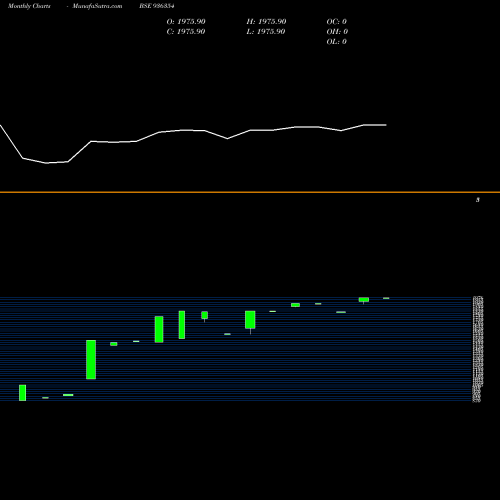
Task: Select the BSE symbol code text
Action: coord(157,6)
